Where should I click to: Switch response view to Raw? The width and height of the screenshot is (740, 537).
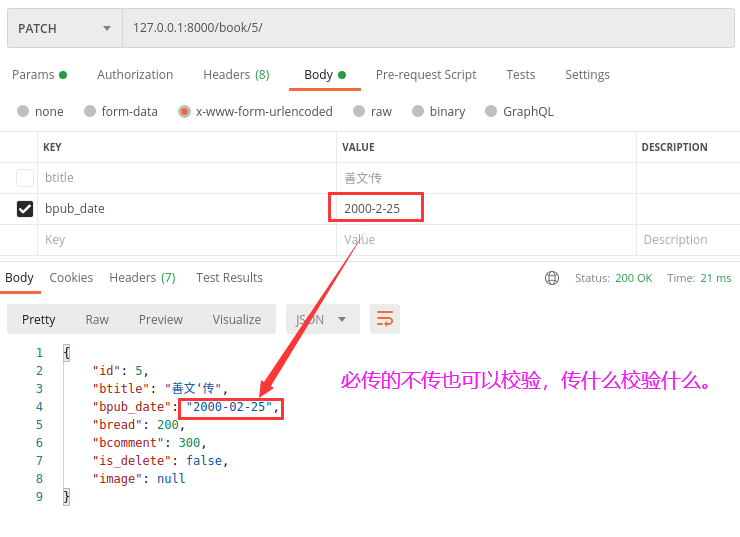(x=97, y=319)
